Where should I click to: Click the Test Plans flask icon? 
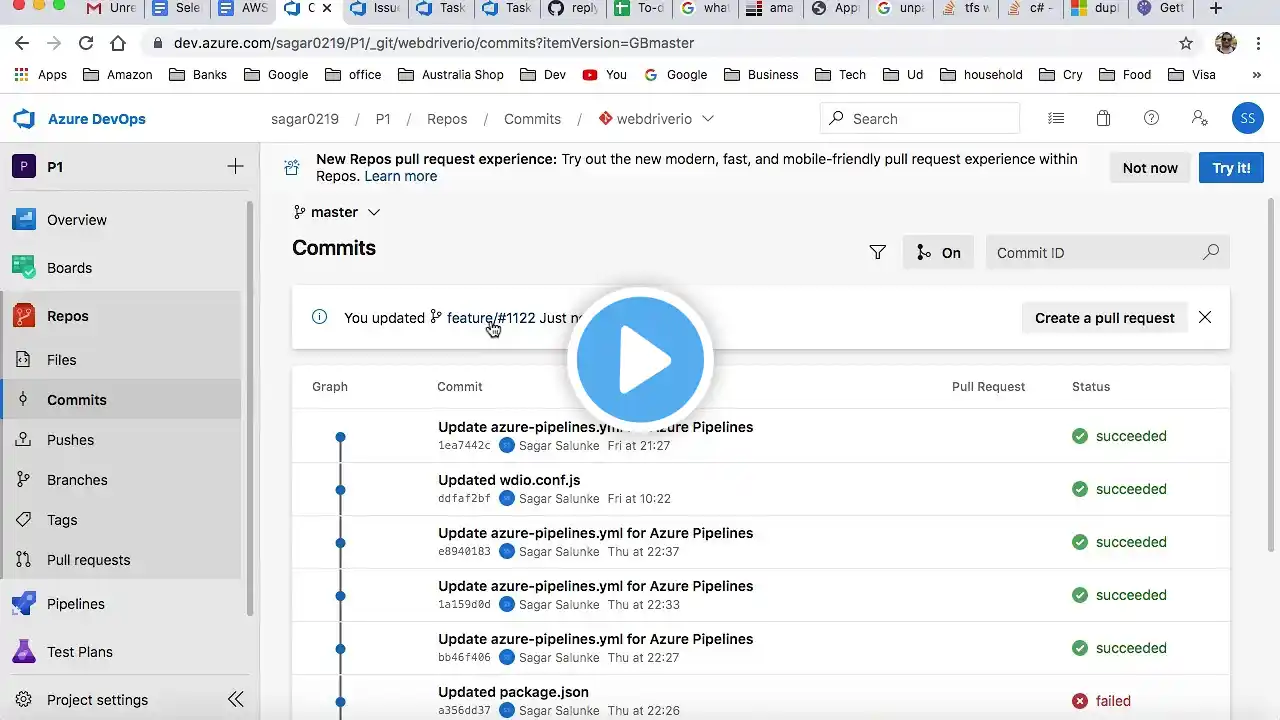point(24,651)
